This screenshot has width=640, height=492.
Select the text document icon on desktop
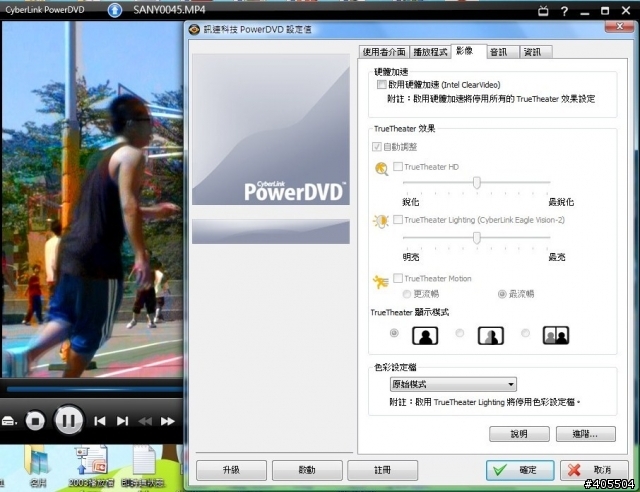click(143, 468)
